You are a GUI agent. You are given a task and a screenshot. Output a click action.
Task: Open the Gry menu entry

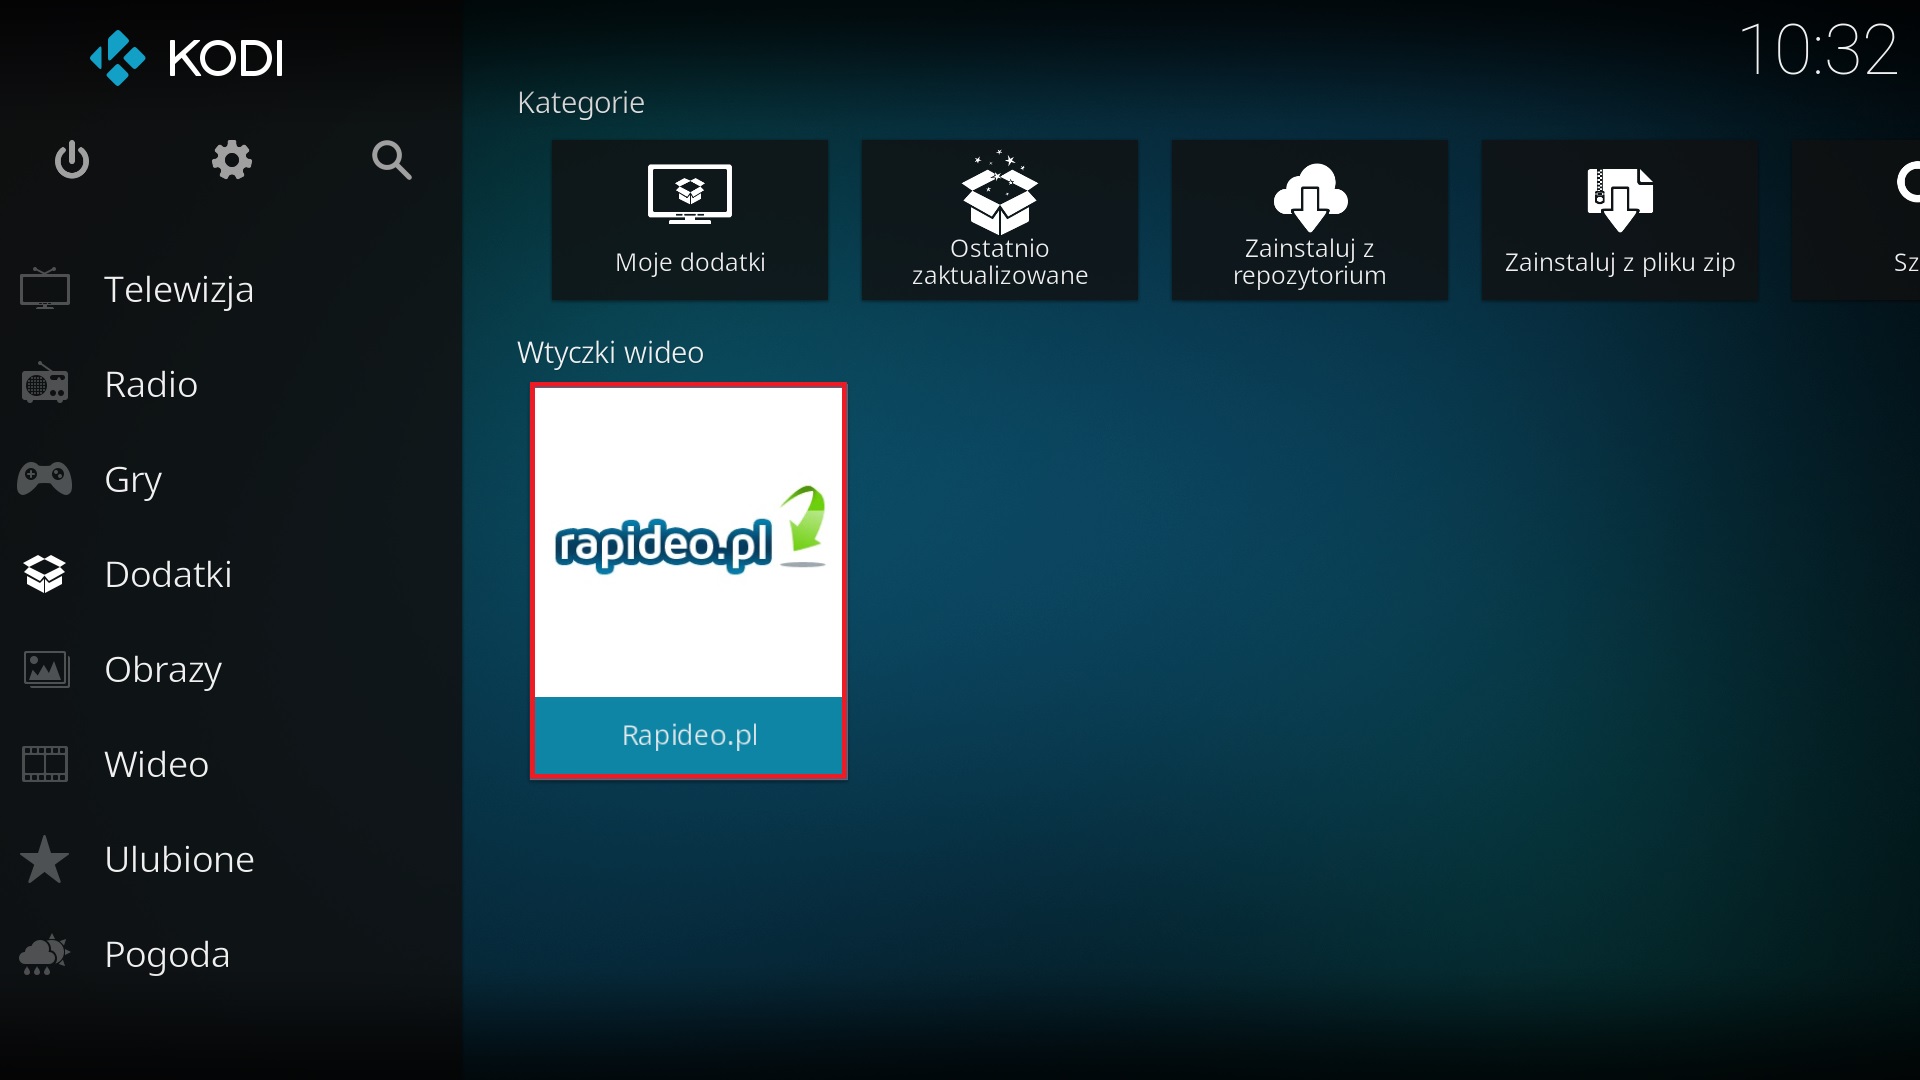tap(133, 480)
